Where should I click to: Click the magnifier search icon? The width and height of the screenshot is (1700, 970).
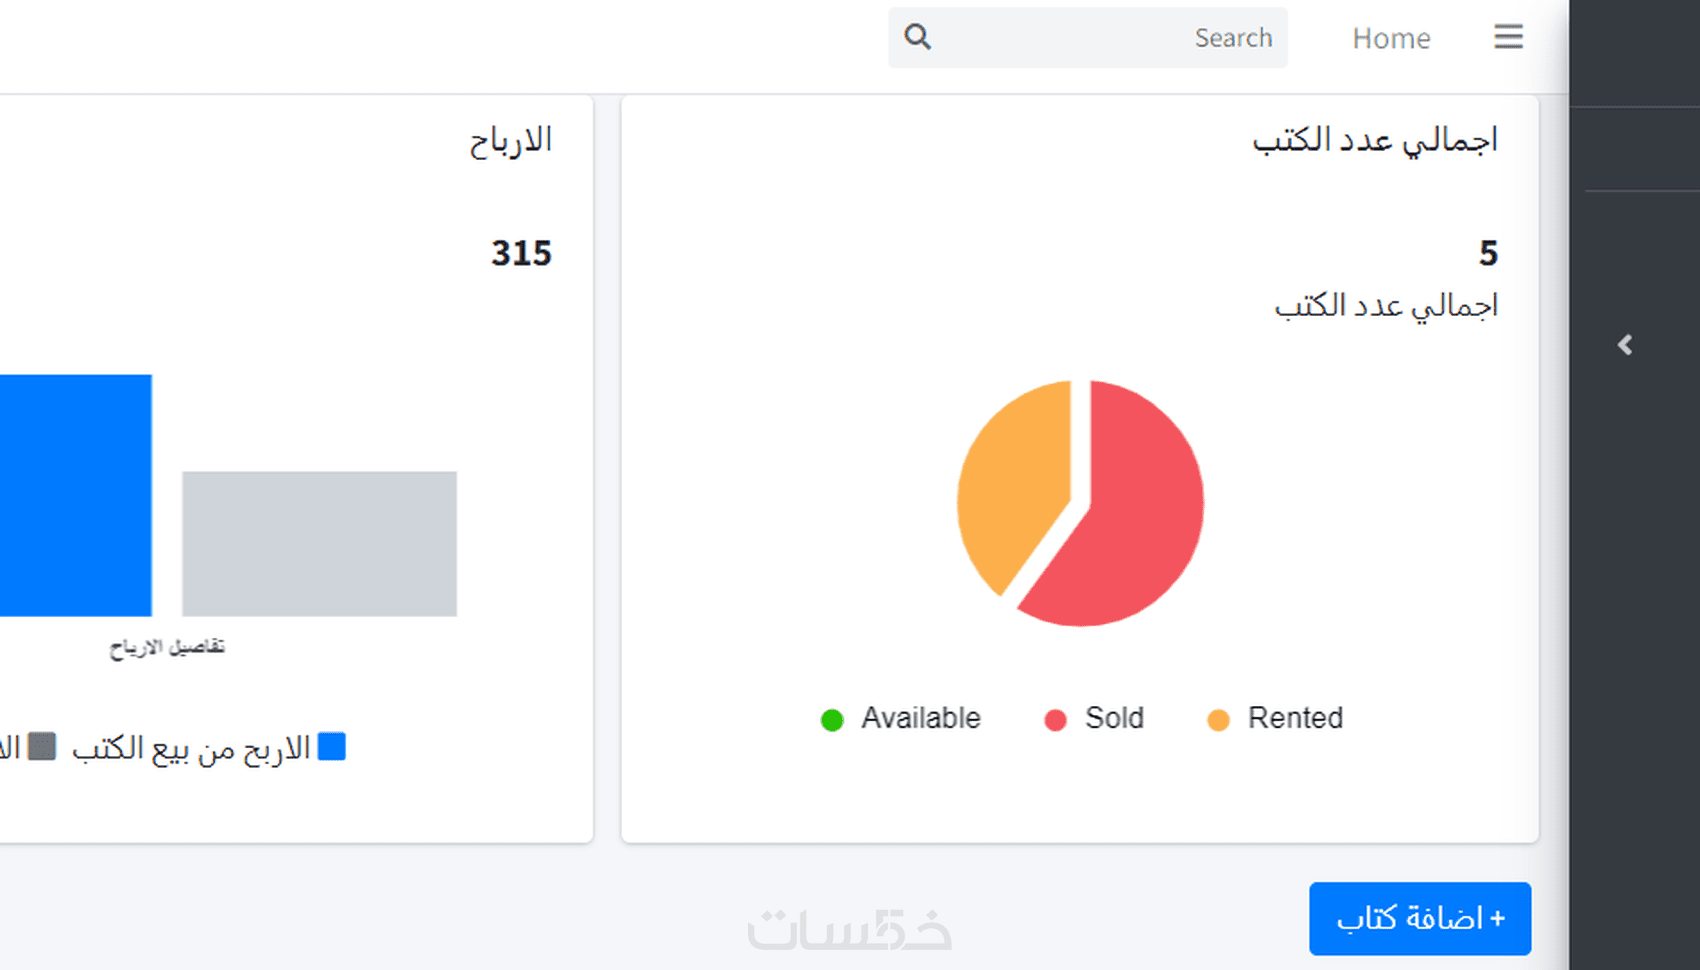click(x=917, y=37)
